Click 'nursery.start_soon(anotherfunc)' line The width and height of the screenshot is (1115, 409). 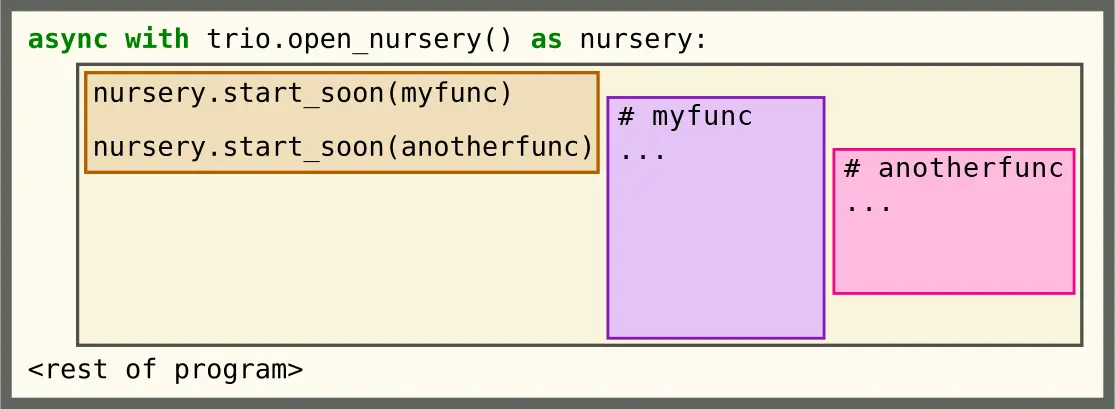(343, 147)
